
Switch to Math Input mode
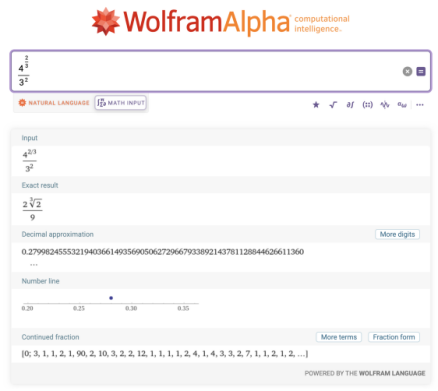(121, 103)
